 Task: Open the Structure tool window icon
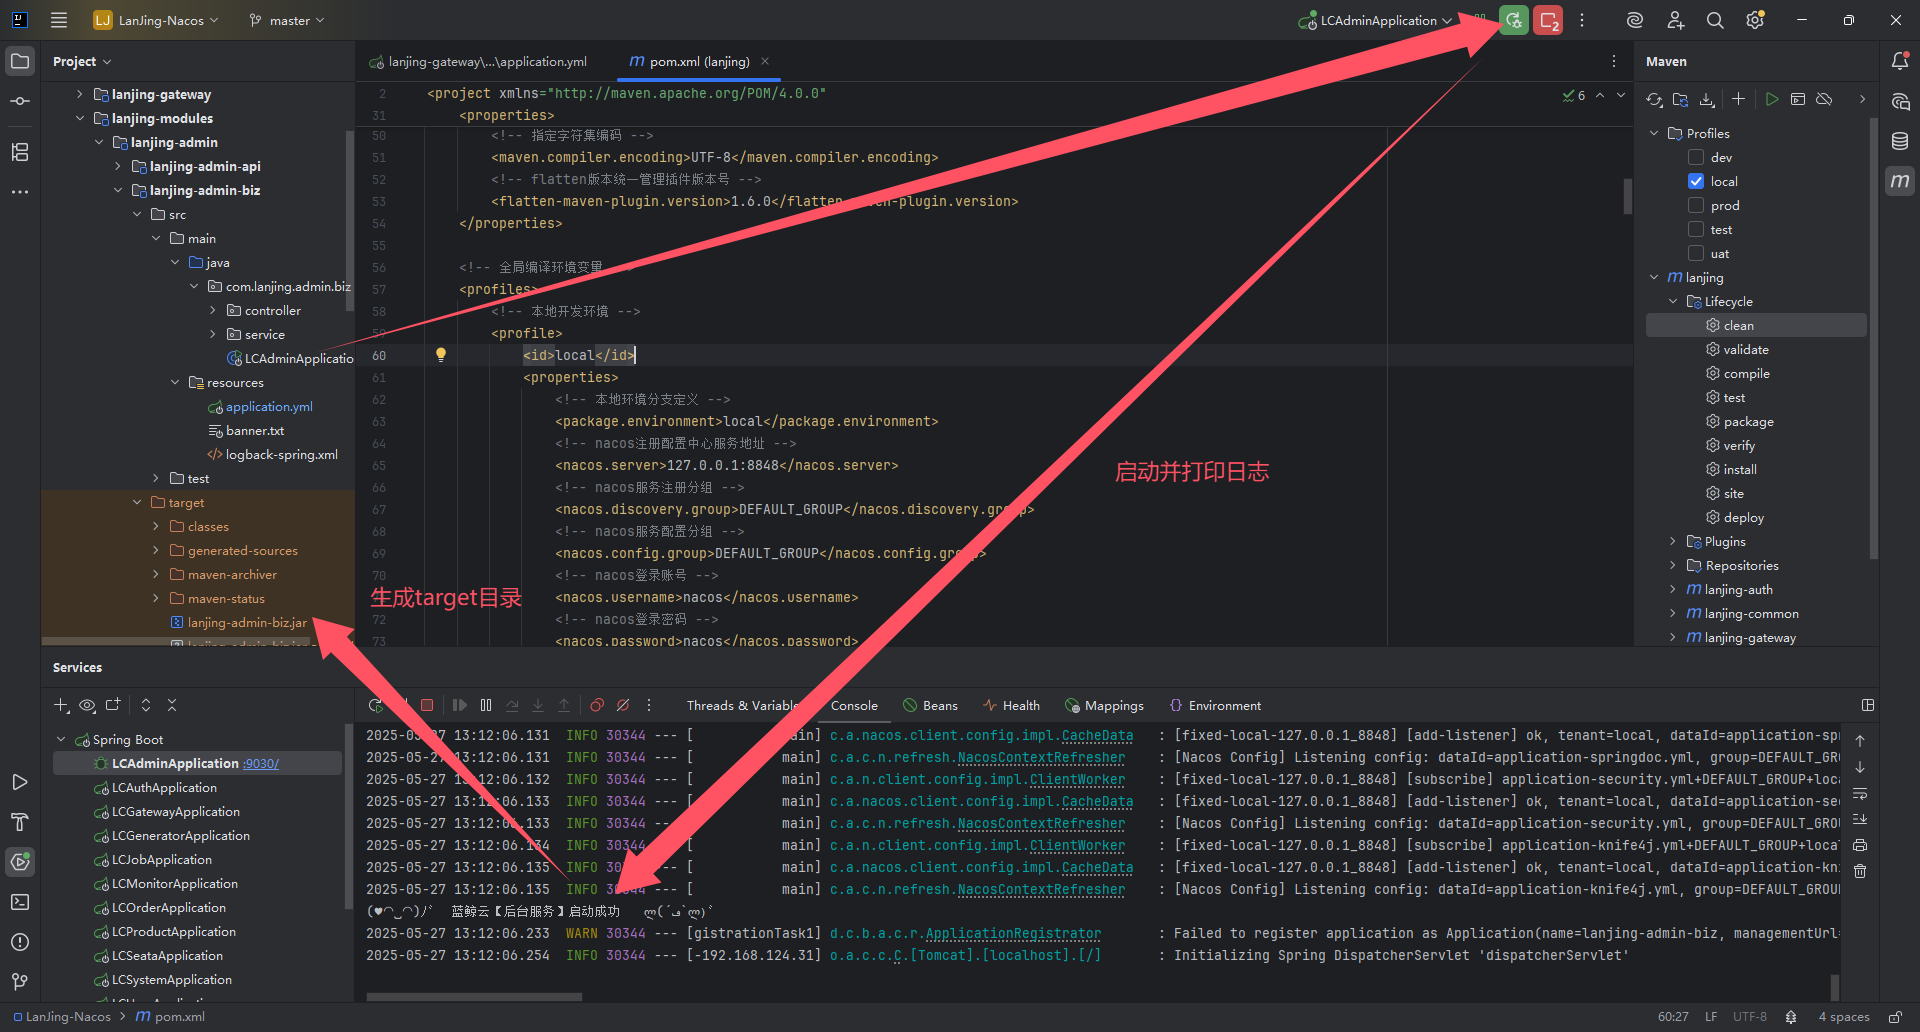(20, 152)
